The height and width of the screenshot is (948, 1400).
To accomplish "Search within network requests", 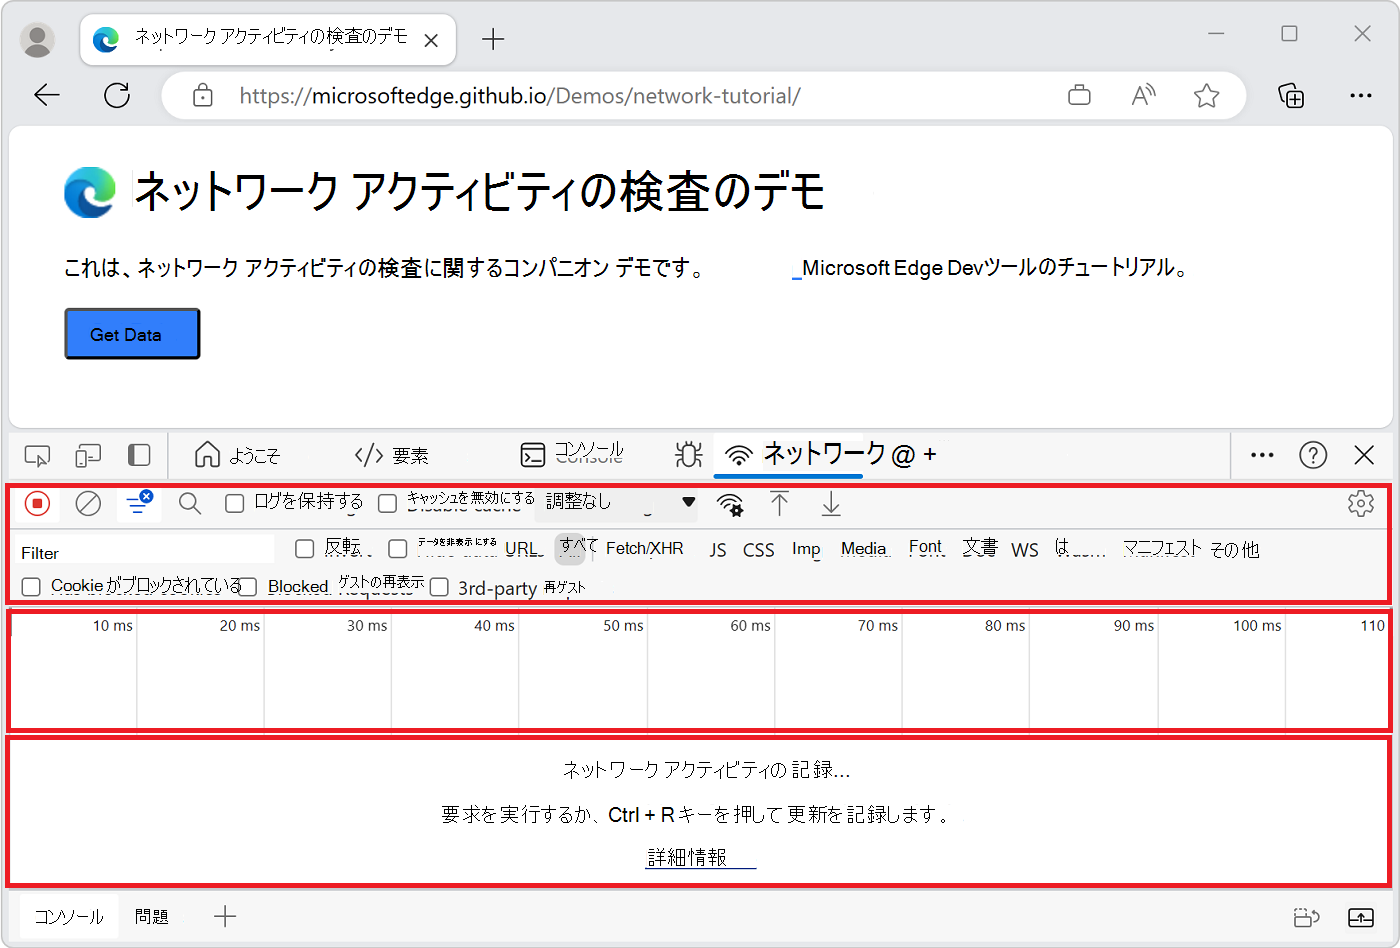I will pos(189,504).
